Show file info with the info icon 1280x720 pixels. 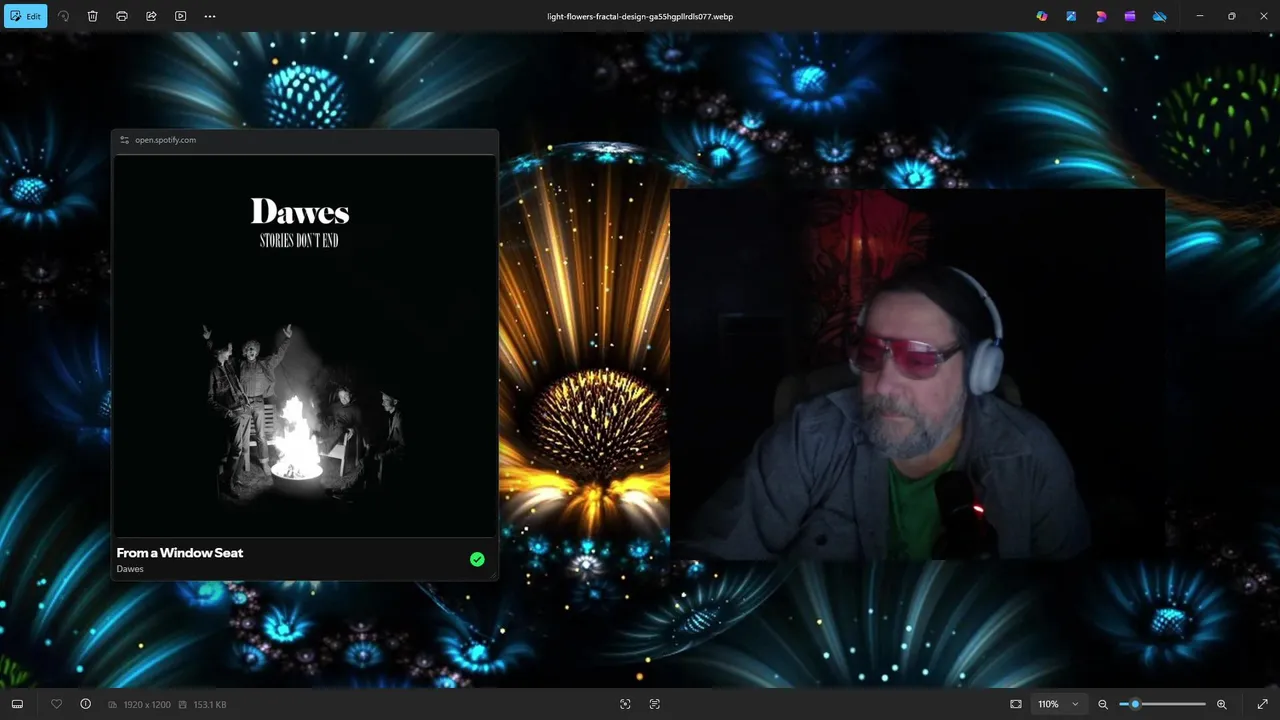(x=86, y=704)
